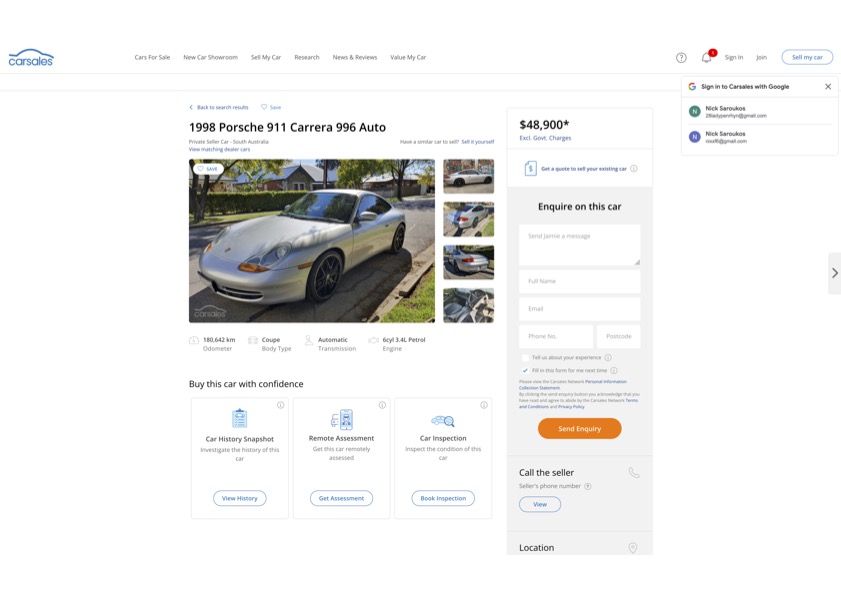Screen dimensions: 841x595
Task: Click the right chevron arrow at page edge
Action: point(835,273)
